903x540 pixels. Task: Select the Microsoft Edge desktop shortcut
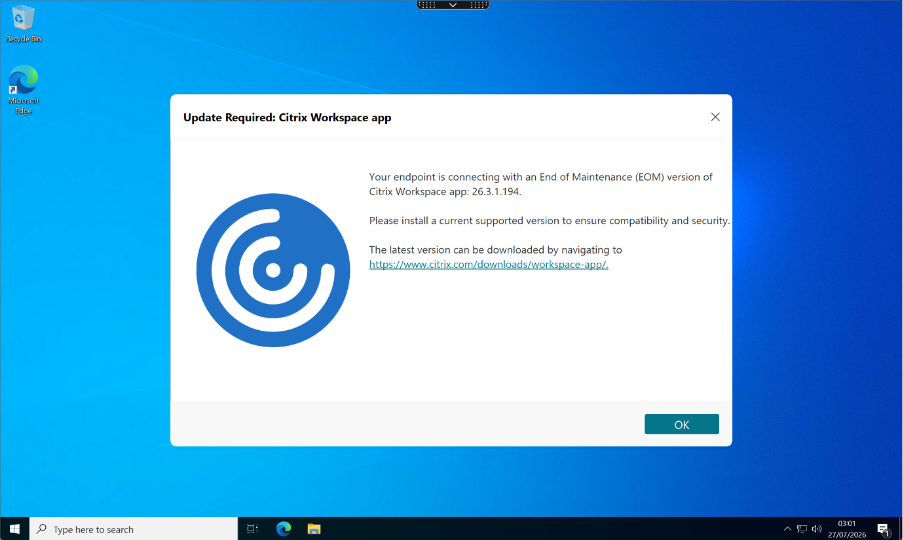(x=23, y=90)
